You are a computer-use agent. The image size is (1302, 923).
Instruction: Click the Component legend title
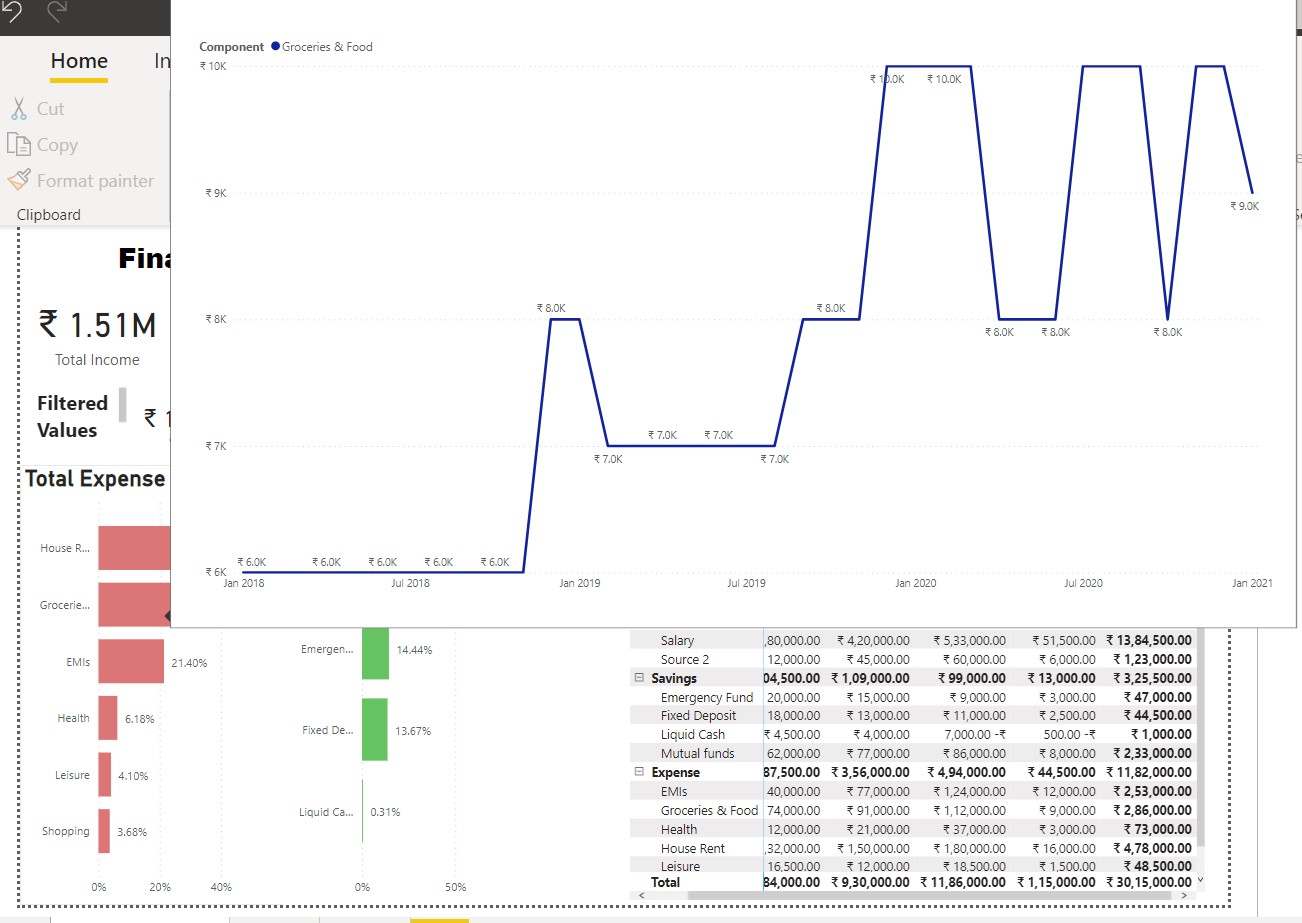(232, 47)
